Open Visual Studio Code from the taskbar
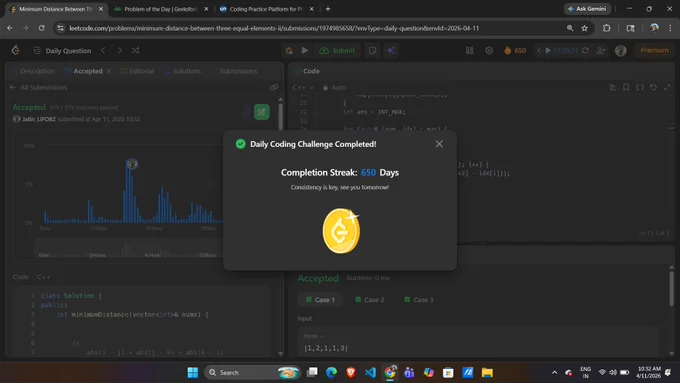 click(370, 373)
